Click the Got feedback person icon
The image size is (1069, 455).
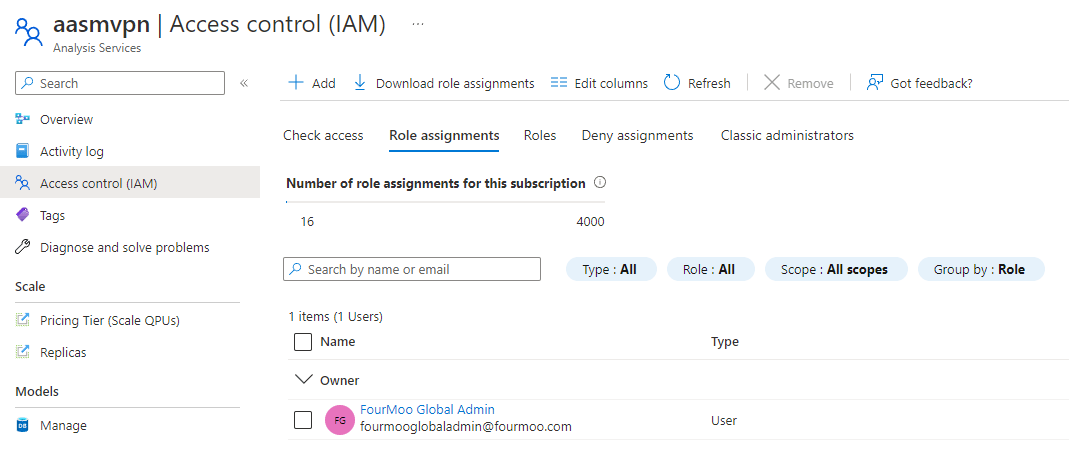[x=875, y=83]
